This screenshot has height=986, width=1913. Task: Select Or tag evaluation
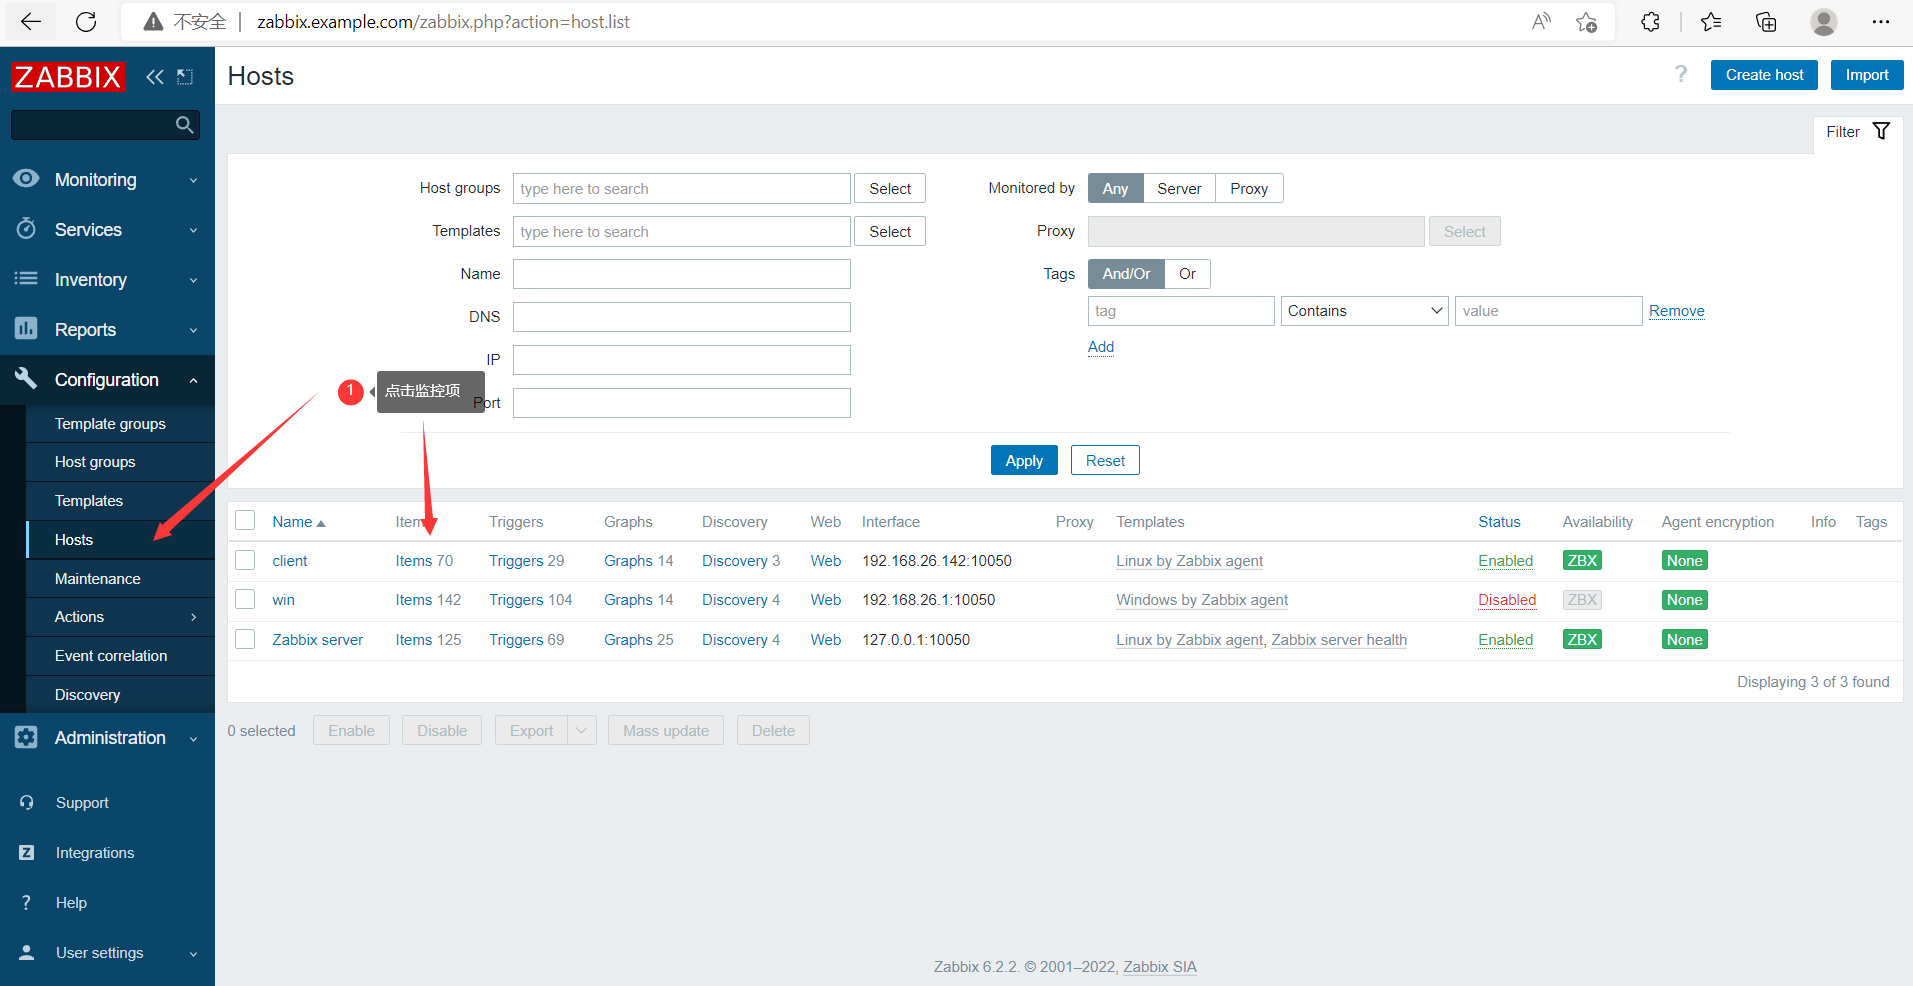1187,274
